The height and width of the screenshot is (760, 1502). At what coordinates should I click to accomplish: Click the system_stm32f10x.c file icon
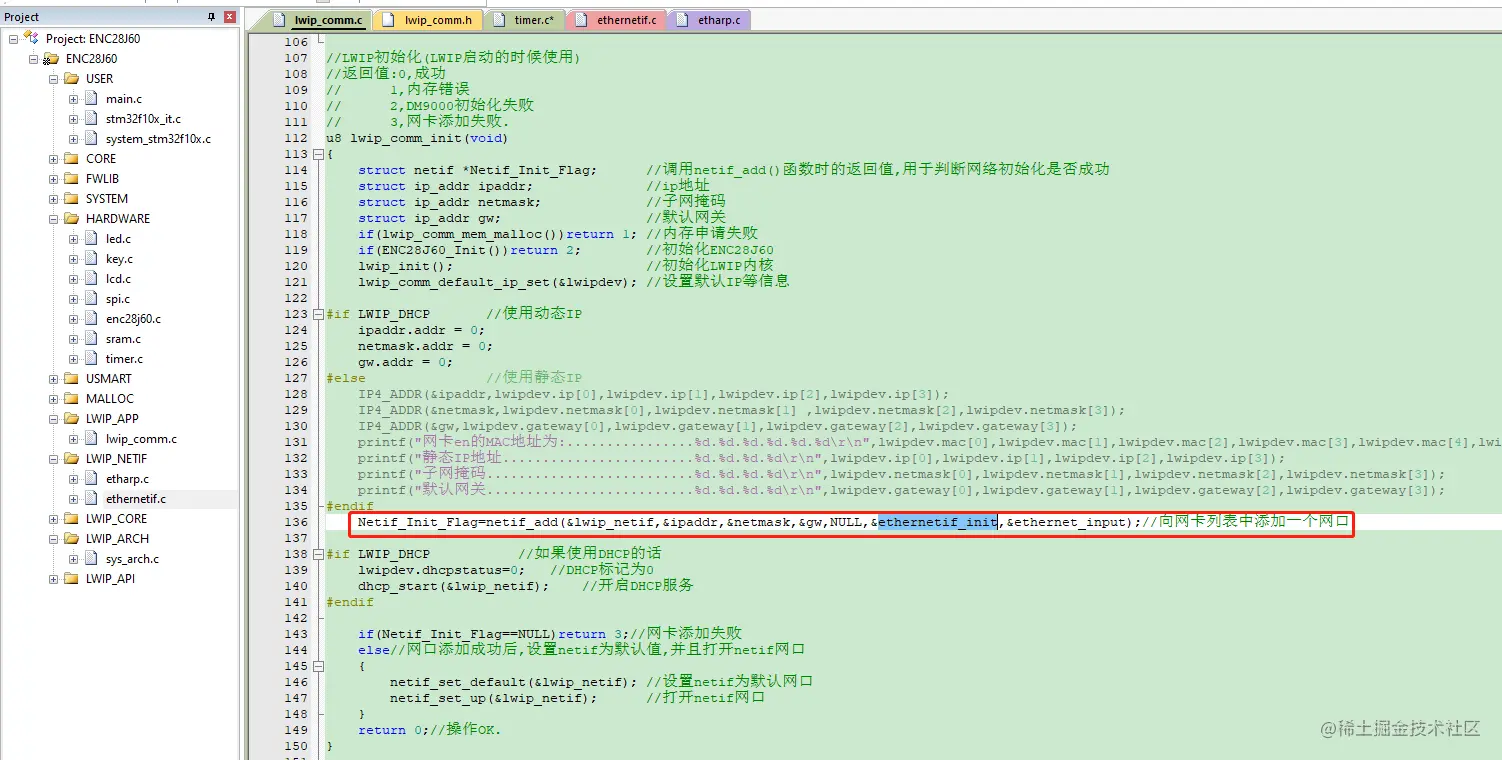(x=92, y=139)
